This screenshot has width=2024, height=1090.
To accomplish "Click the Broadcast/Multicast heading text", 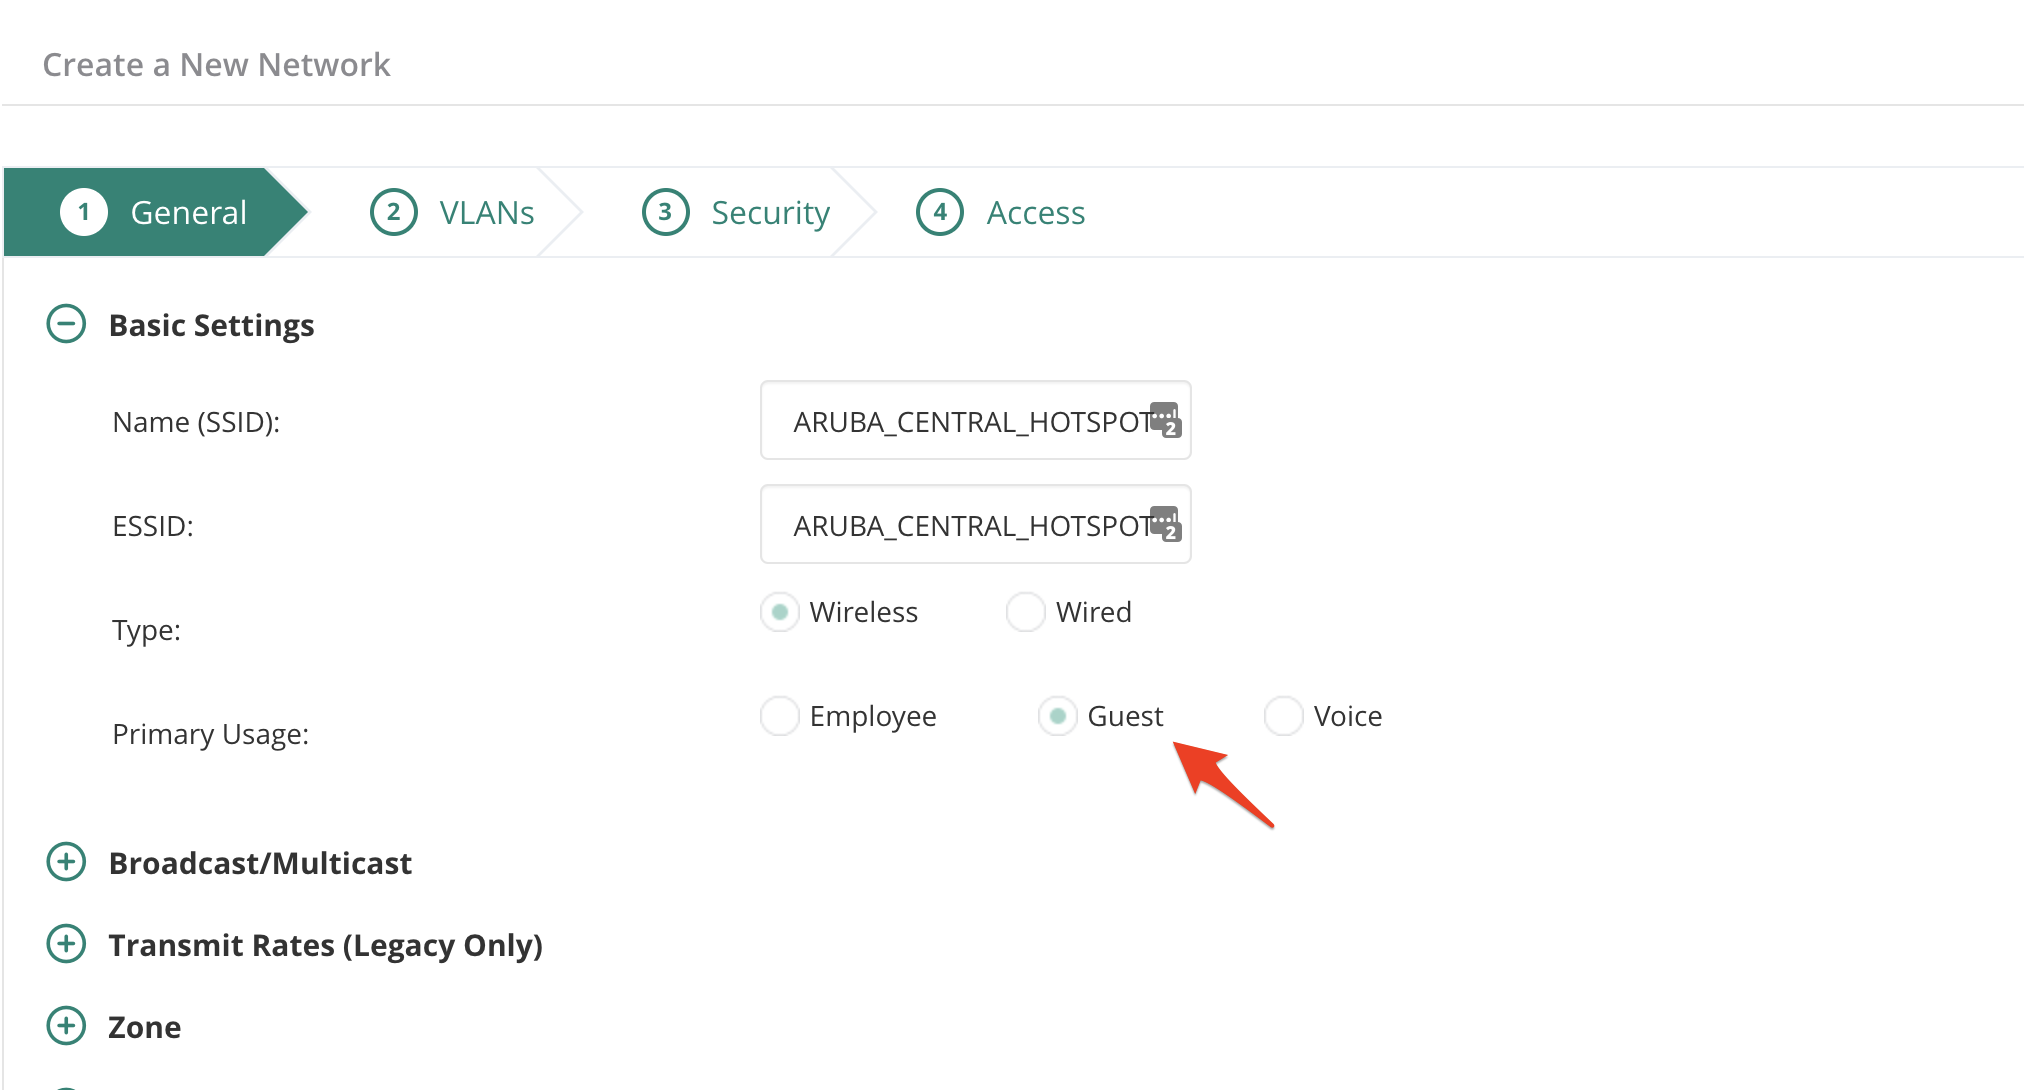I will [x=260, y=863].
